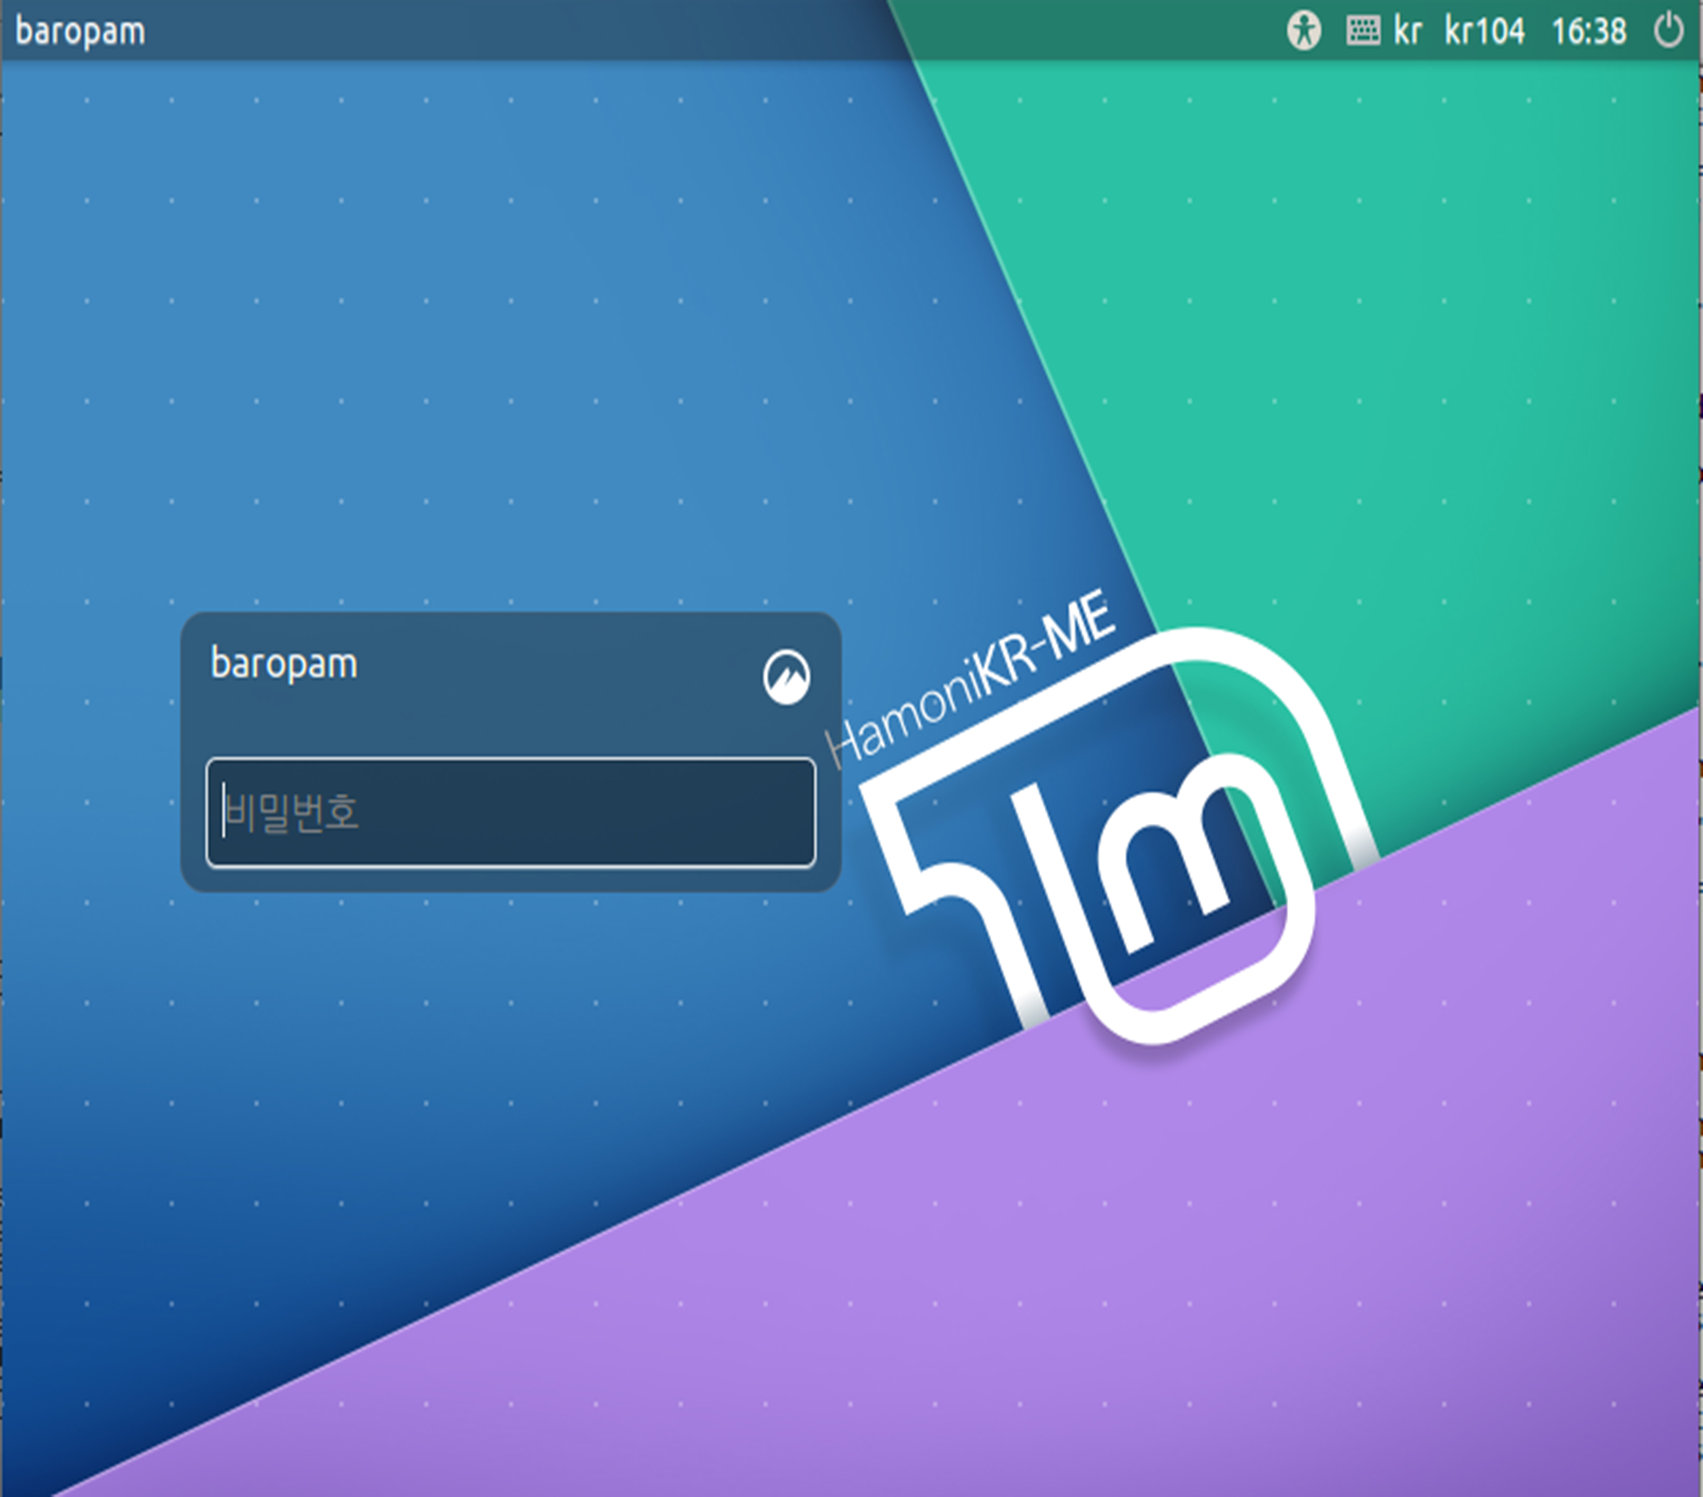This screenshot has width=1703, height=1497.
Task: Click the kr104 keyboard variant indicator
Action: click(1484, 31)
